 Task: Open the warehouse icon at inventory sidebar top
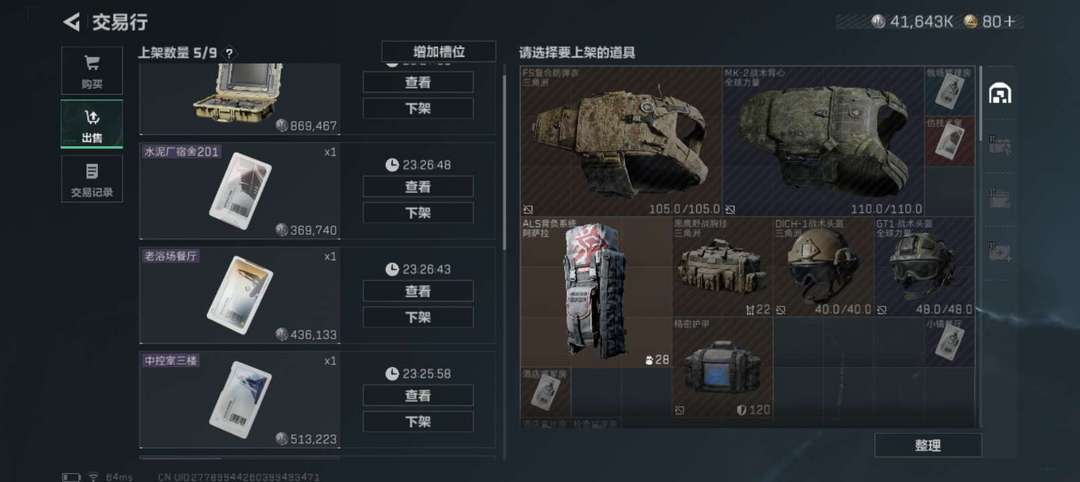[x=999, y=93]
